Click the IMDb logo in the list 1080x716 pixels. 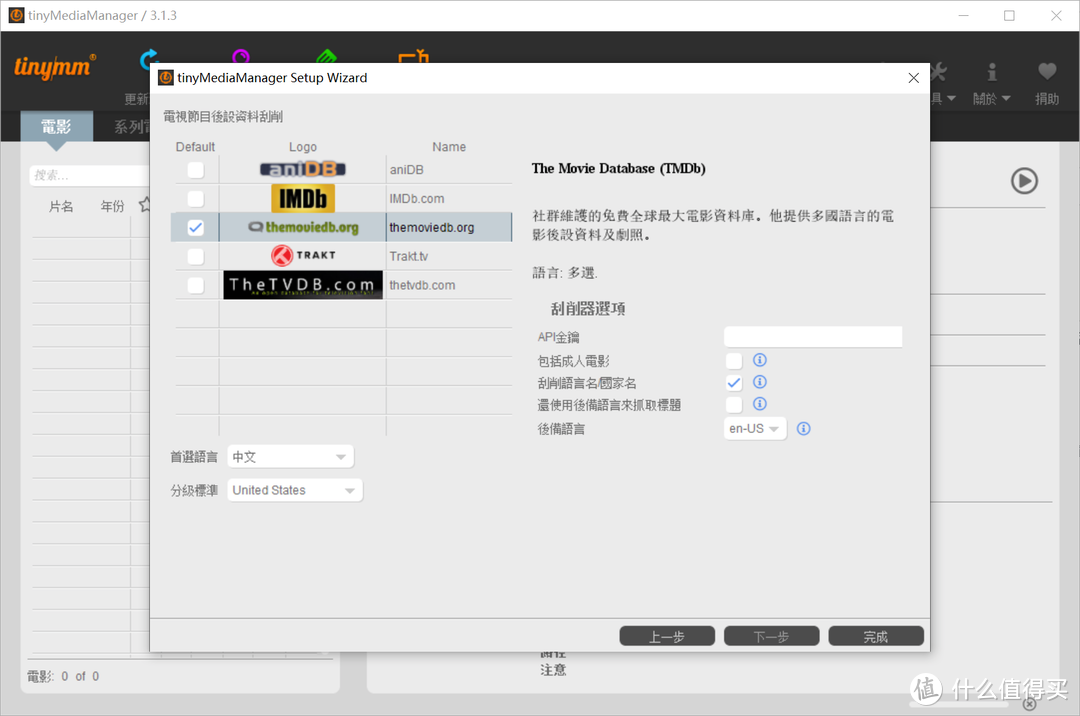point(302,198)
